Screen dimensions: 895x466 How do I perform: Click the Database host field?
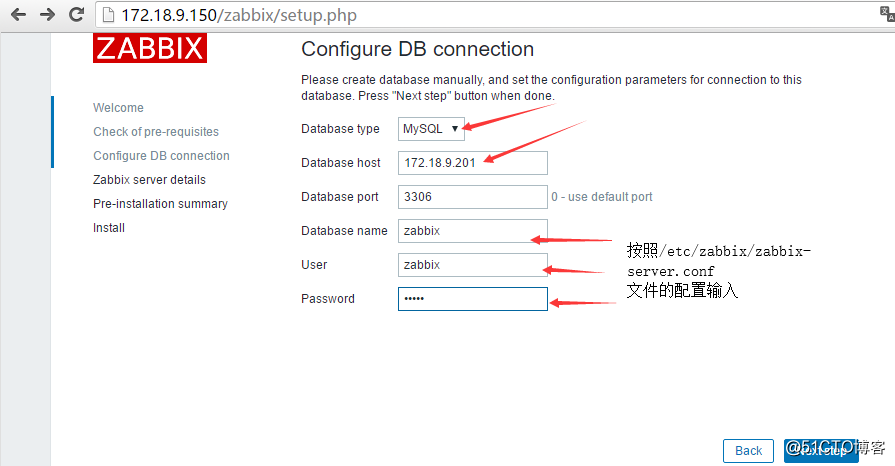coord(473,163)
